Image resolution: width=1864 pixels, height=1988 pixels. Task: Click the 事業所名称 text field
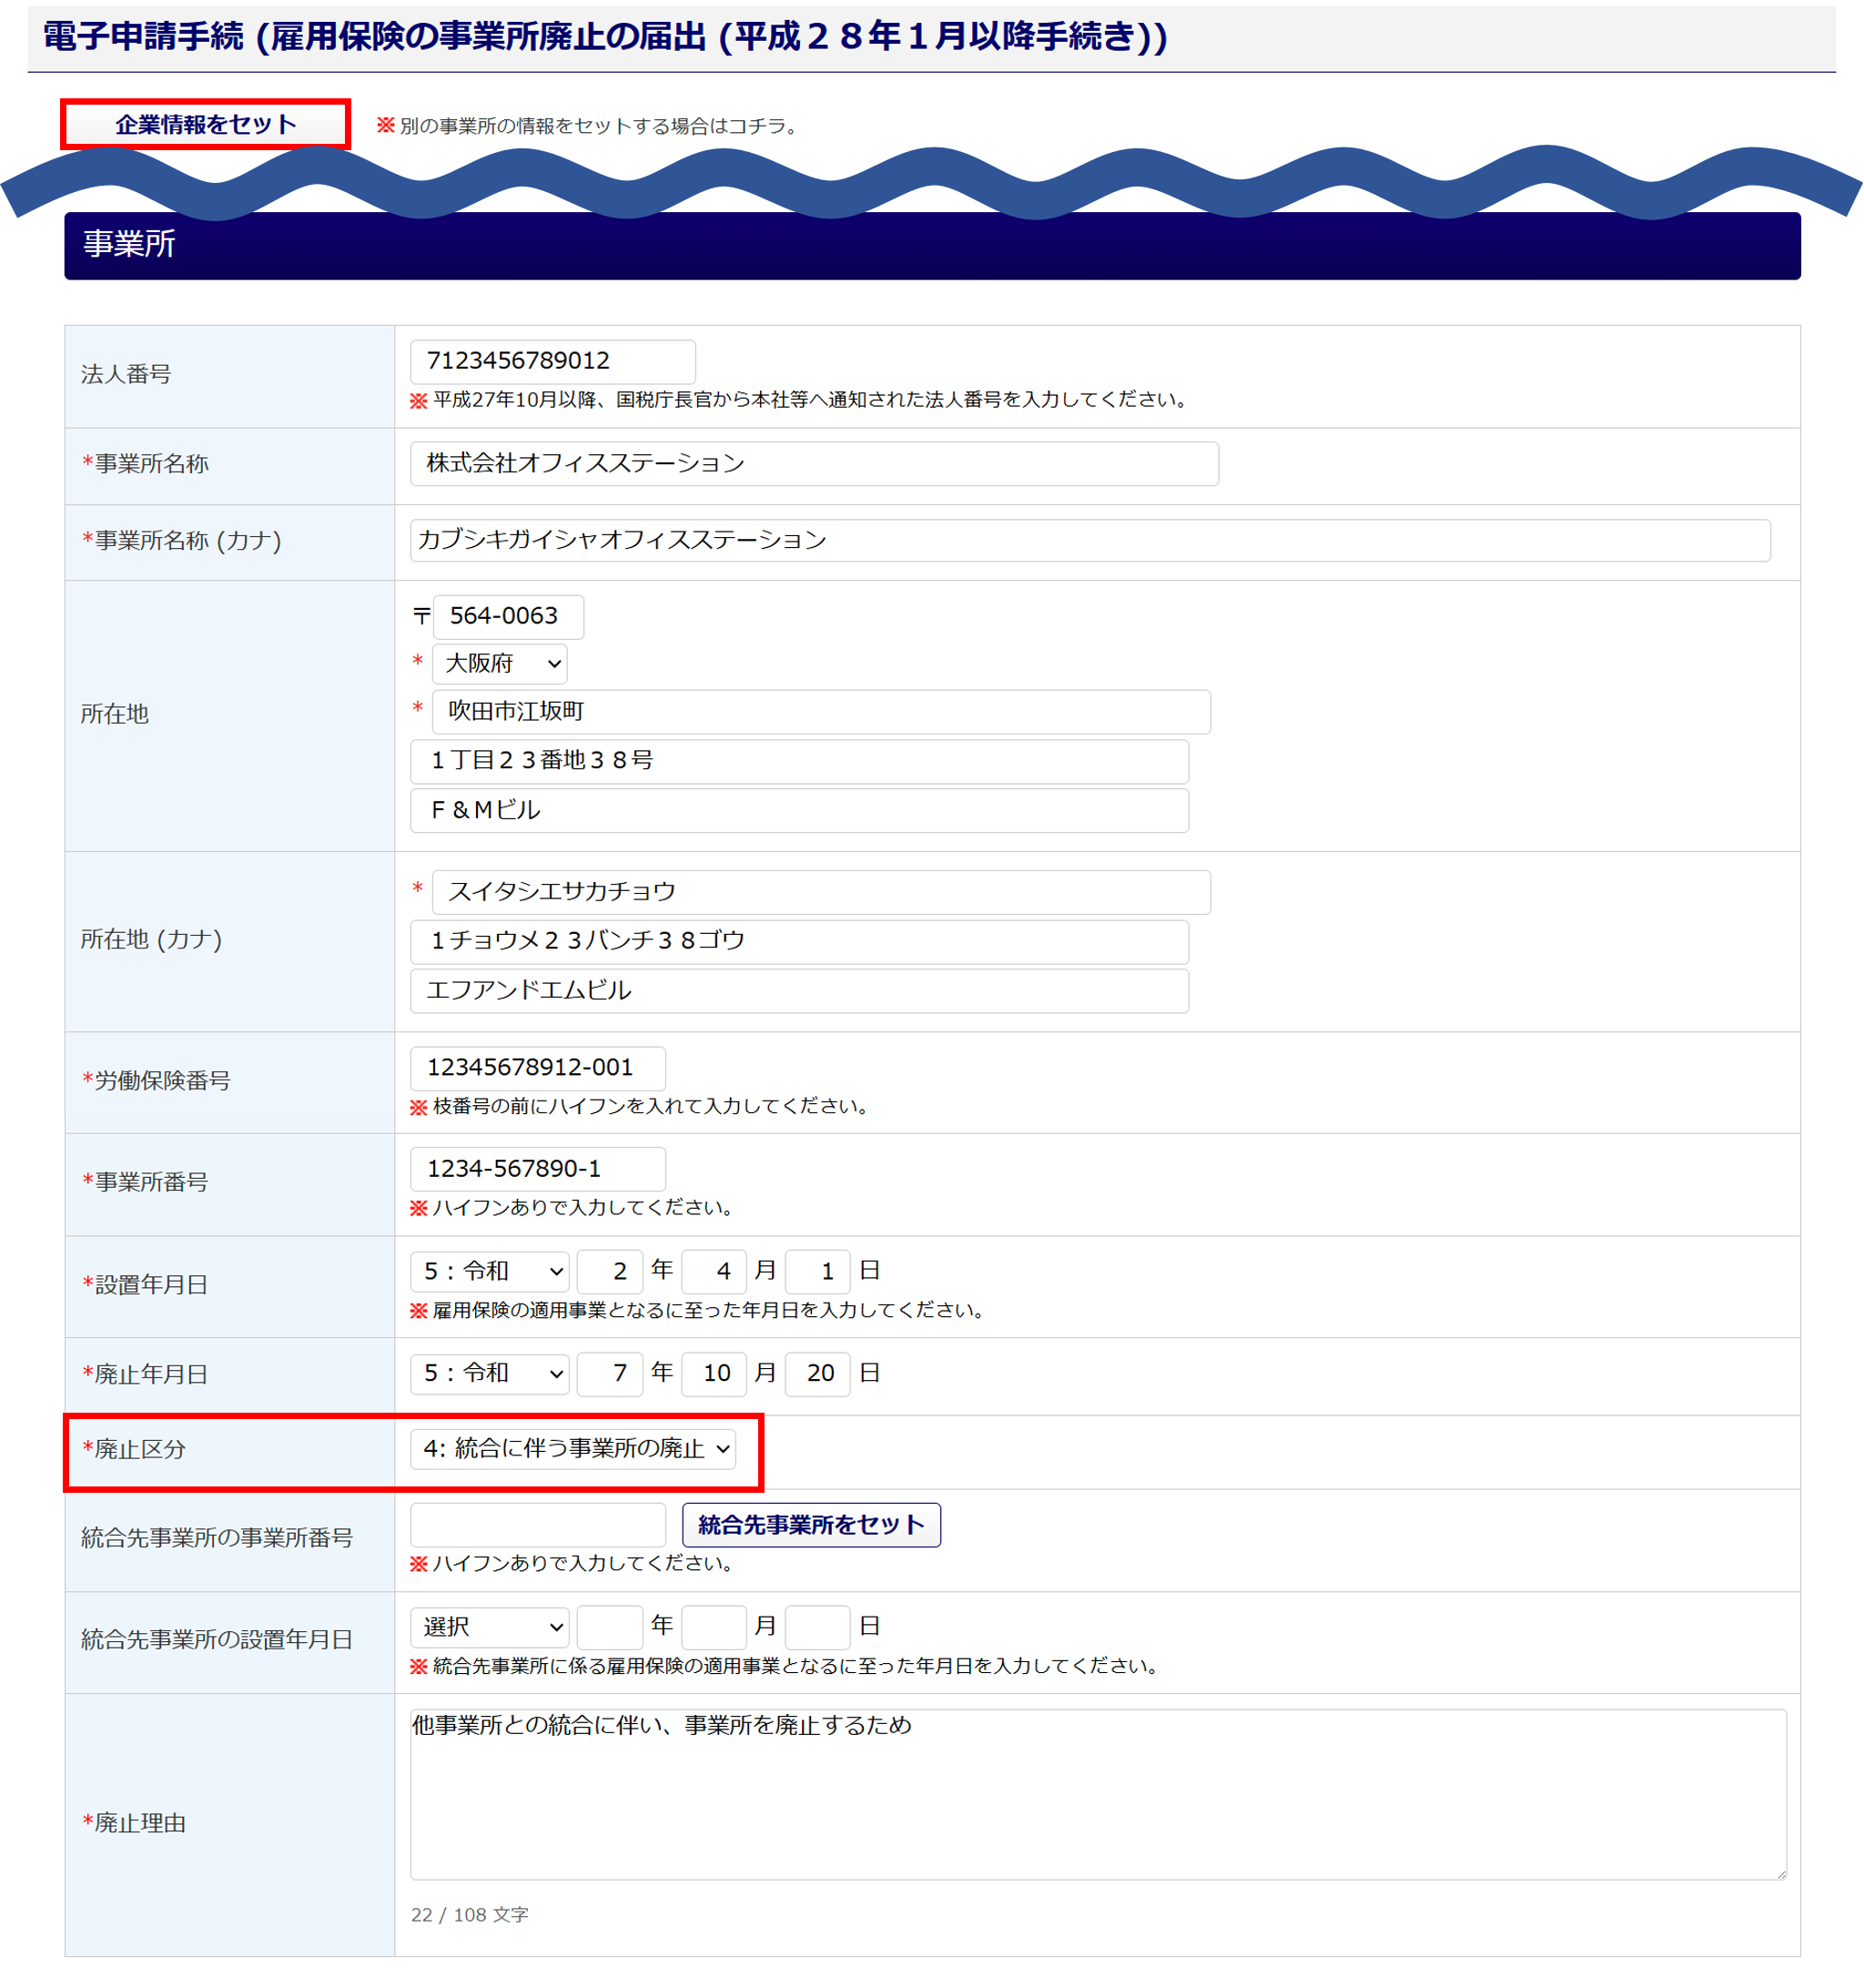pos(813,464)
